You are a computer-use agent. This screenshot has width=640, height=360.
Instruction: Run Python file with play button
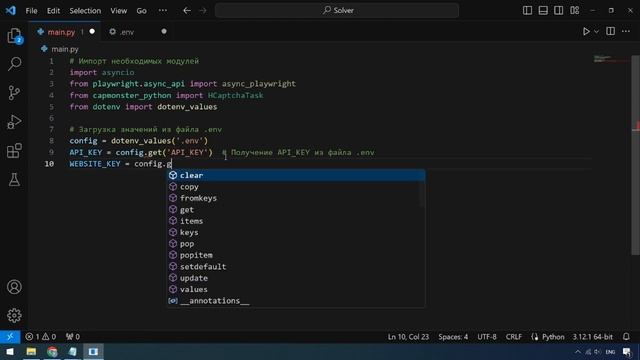586,31
